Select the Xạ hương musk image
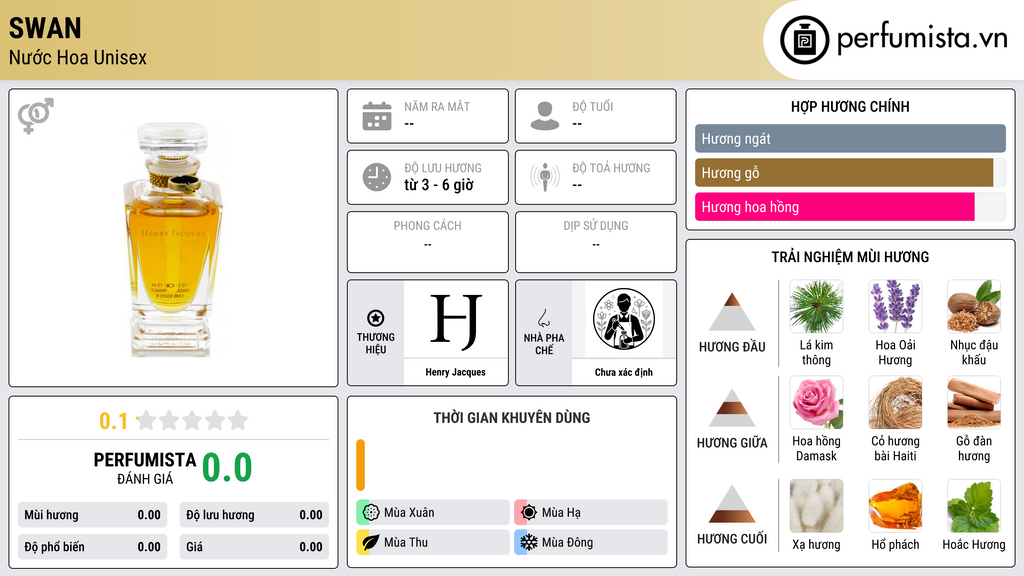 click(816, 506)
